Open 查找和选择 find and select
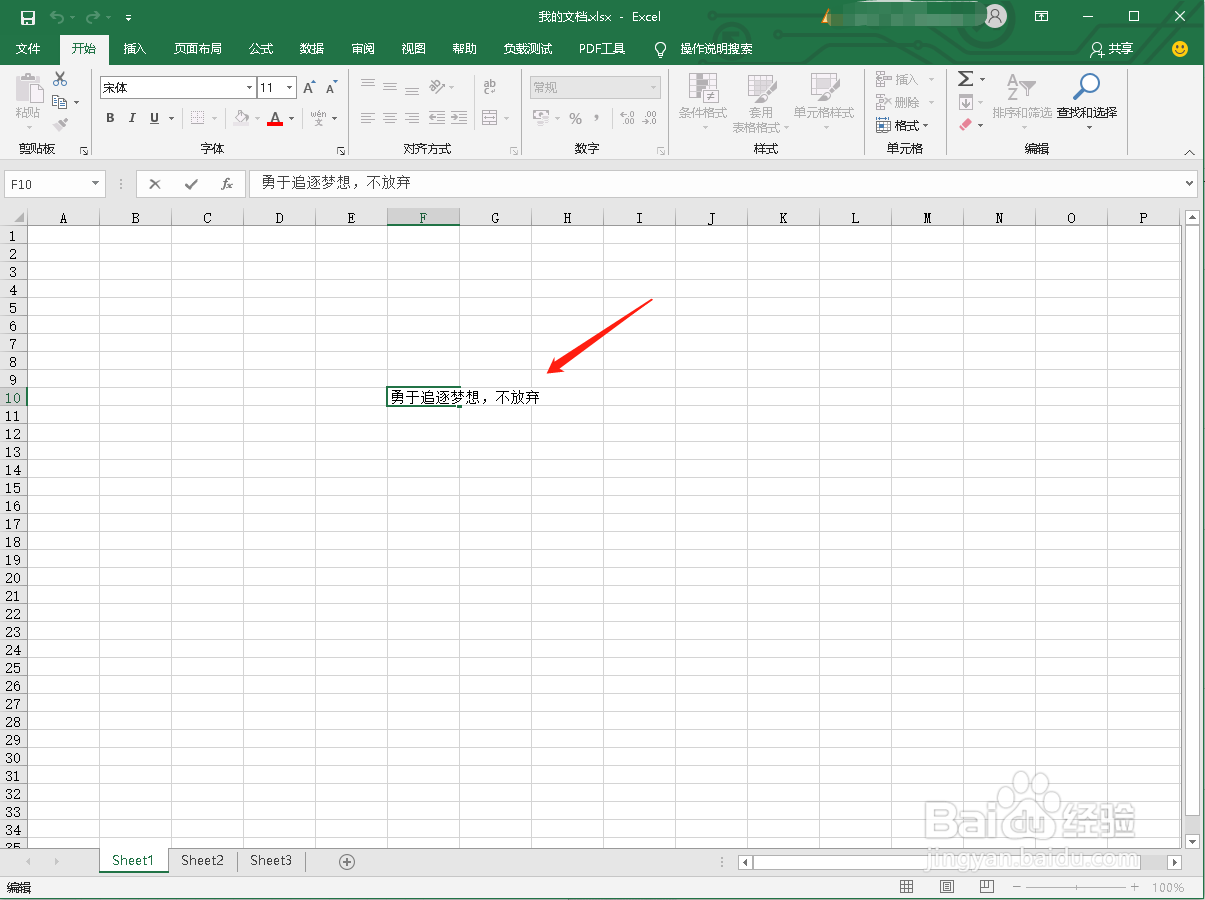The width and height of the screenshot is (1205, 900). coord(1087,100)
